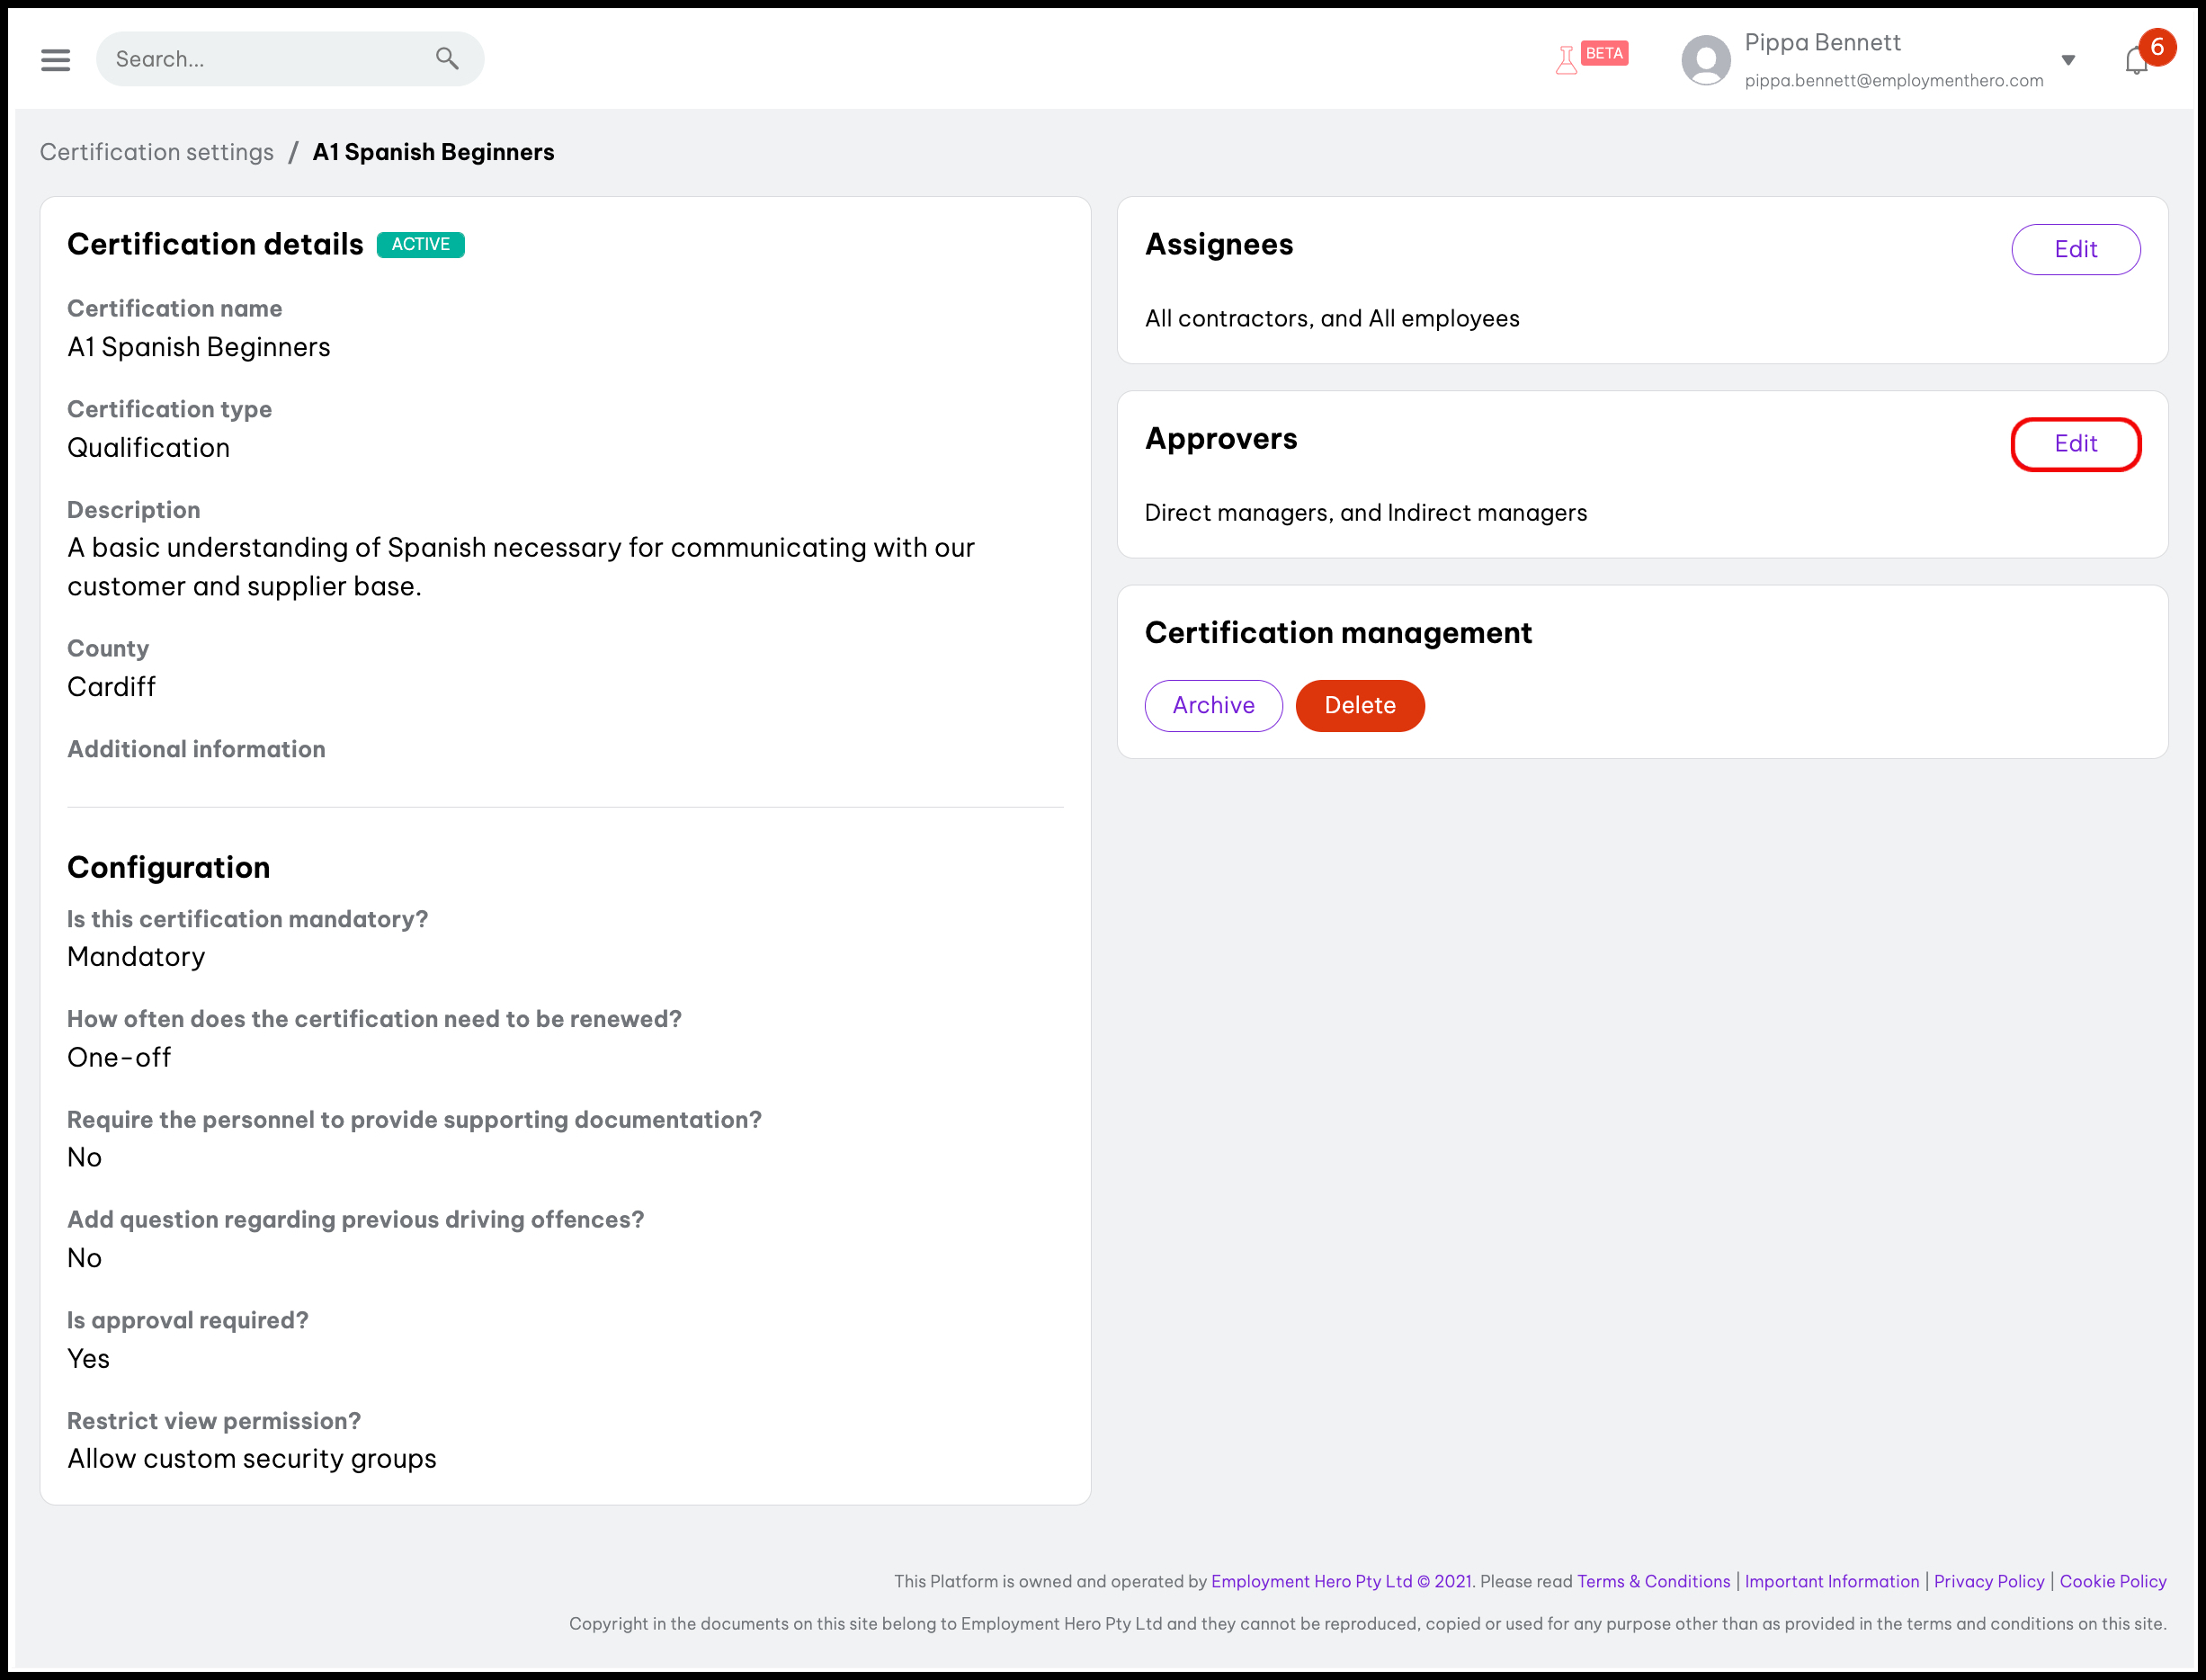
Task: Click Pippa Bennett's profile avatar
Action: click(1706, 60)
